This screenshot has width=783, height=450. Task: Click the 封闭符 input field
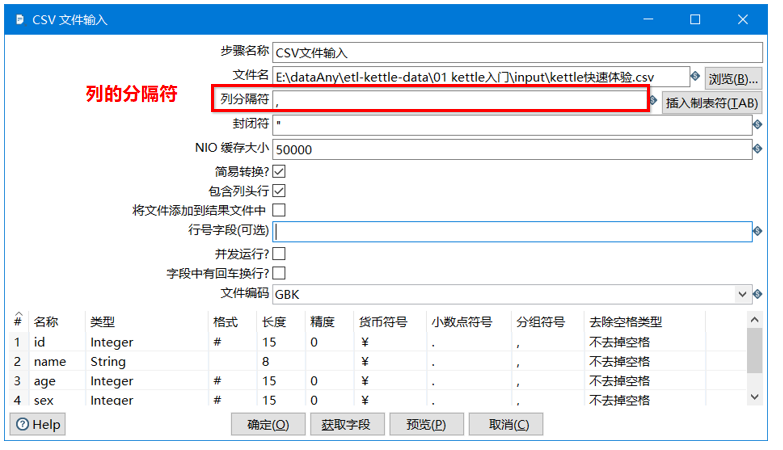pyautogui.click(x=512, y=125)
